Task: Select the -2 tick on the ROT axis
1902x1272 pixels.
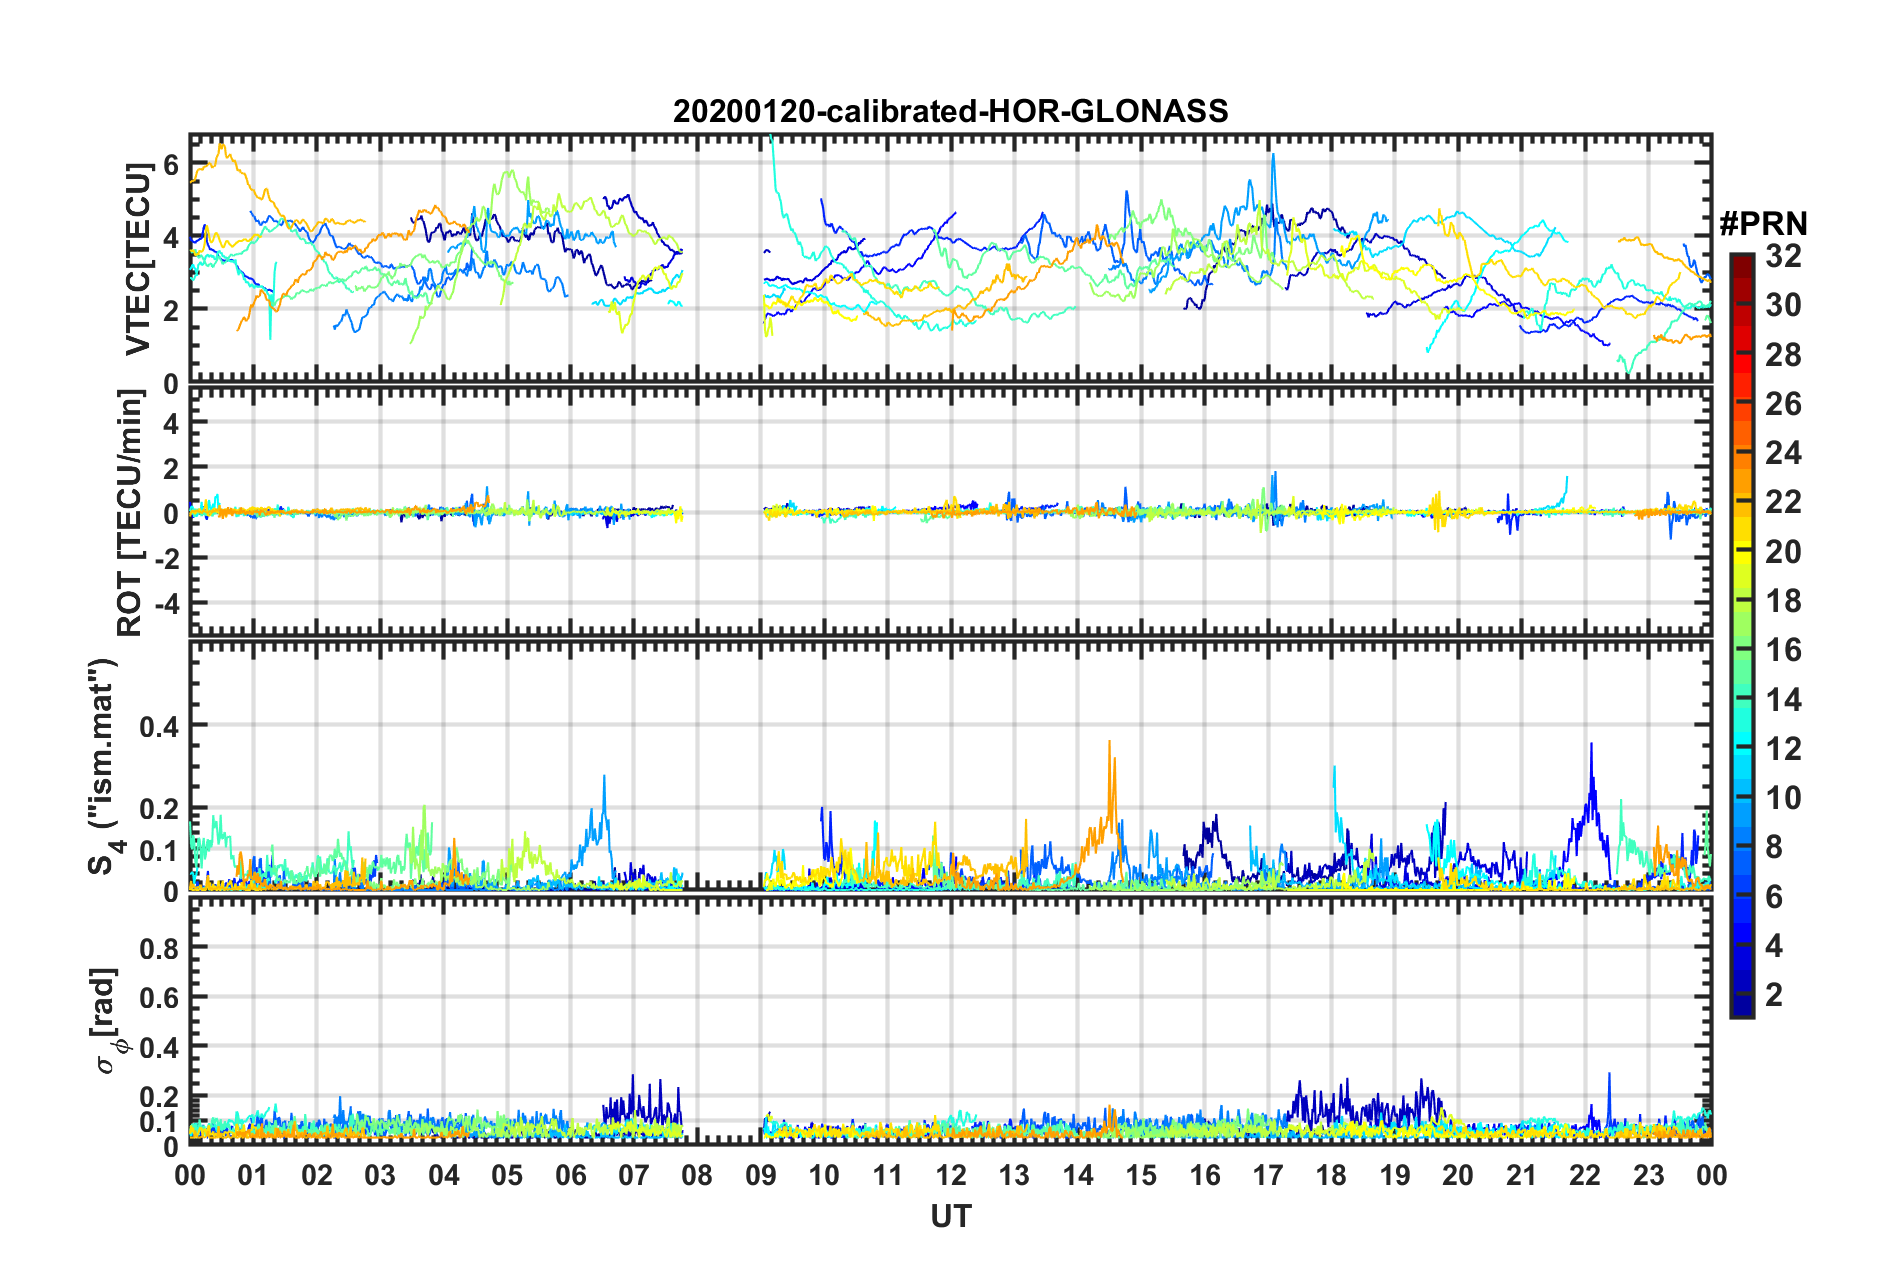Action: [x=165, y=559]
